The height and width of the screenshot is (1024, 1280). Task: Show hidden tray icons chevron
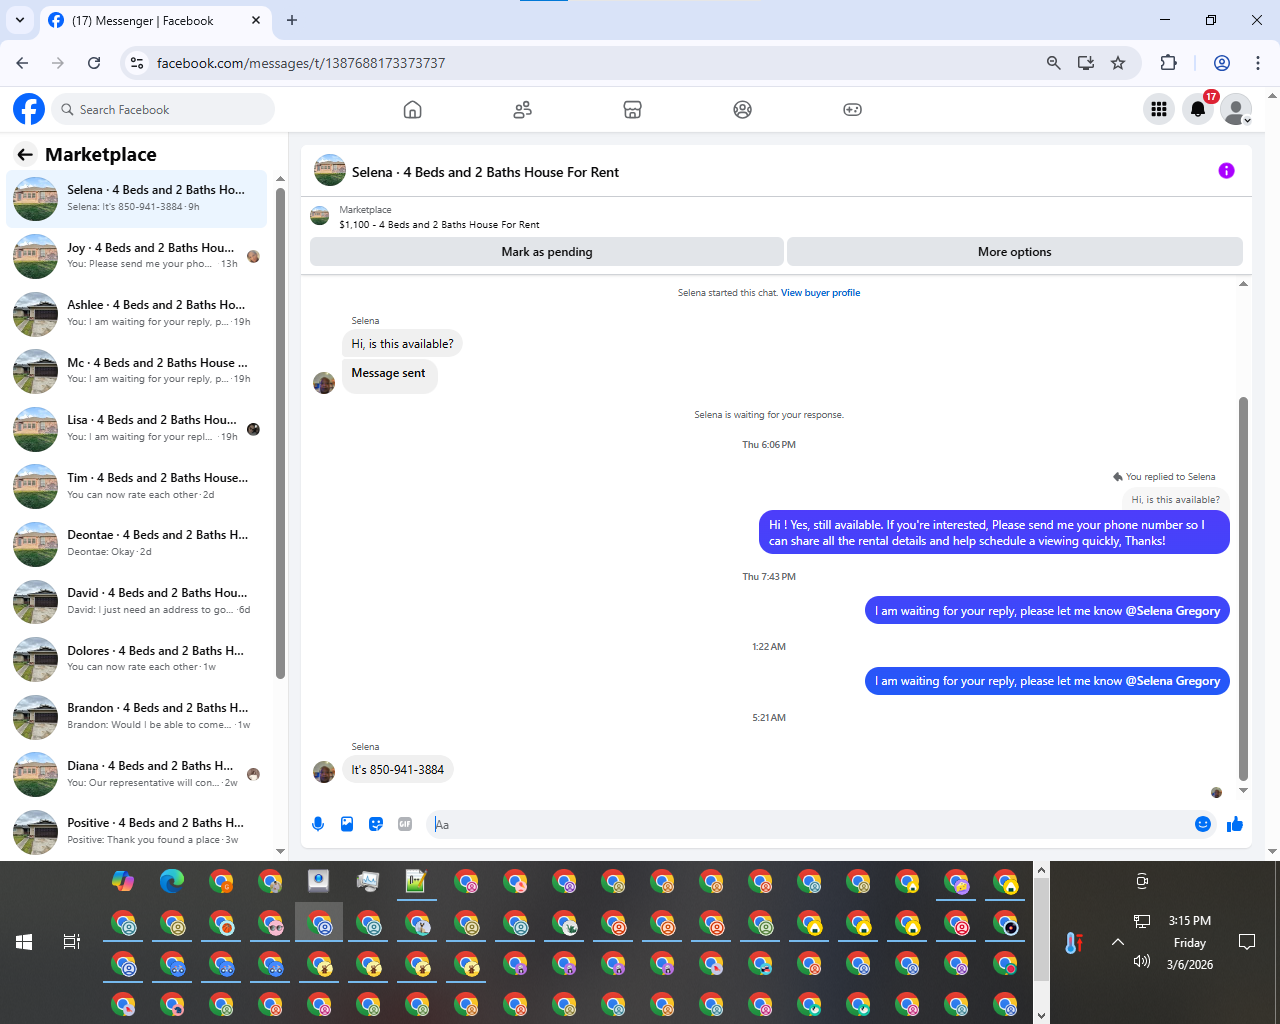pyautogui.click(x=1118, y=942)
